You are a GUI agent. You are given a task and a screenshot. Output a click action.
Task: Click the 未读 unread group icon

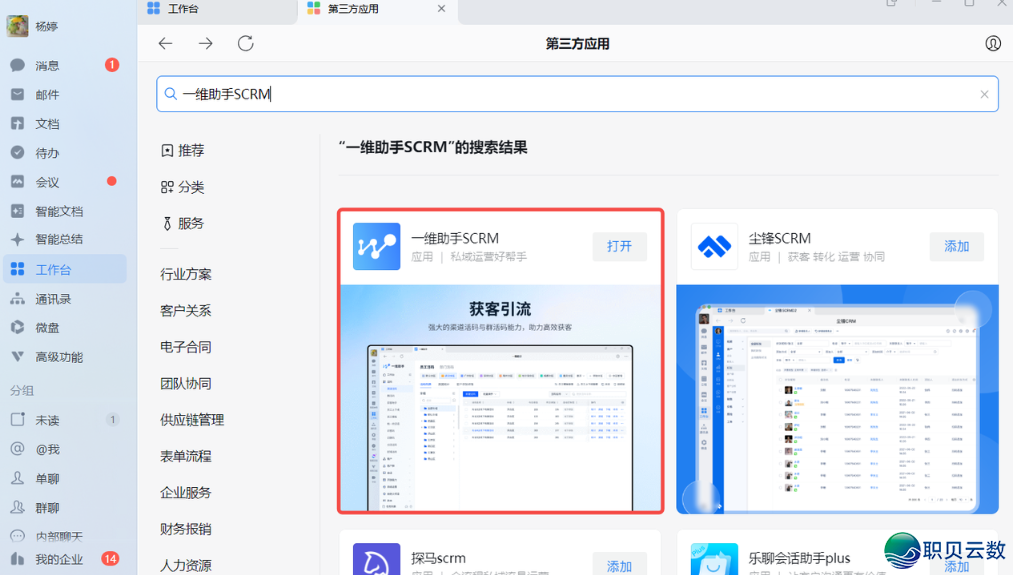coord(17,420)
